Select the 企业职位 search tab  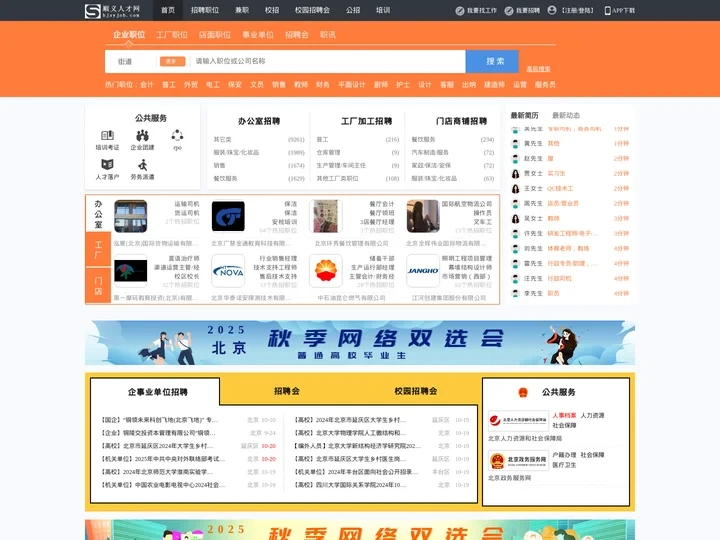pos(129,35)
